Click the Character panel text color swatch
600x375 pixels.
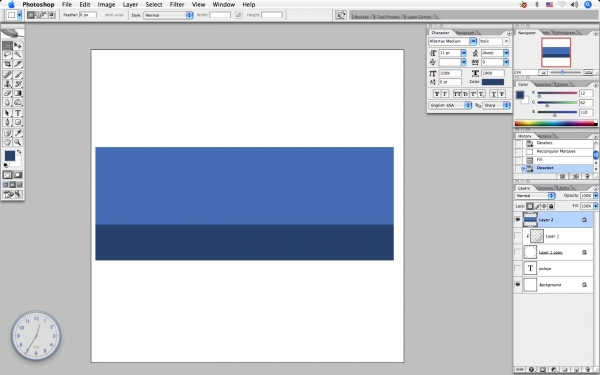(x=493, y=82)
